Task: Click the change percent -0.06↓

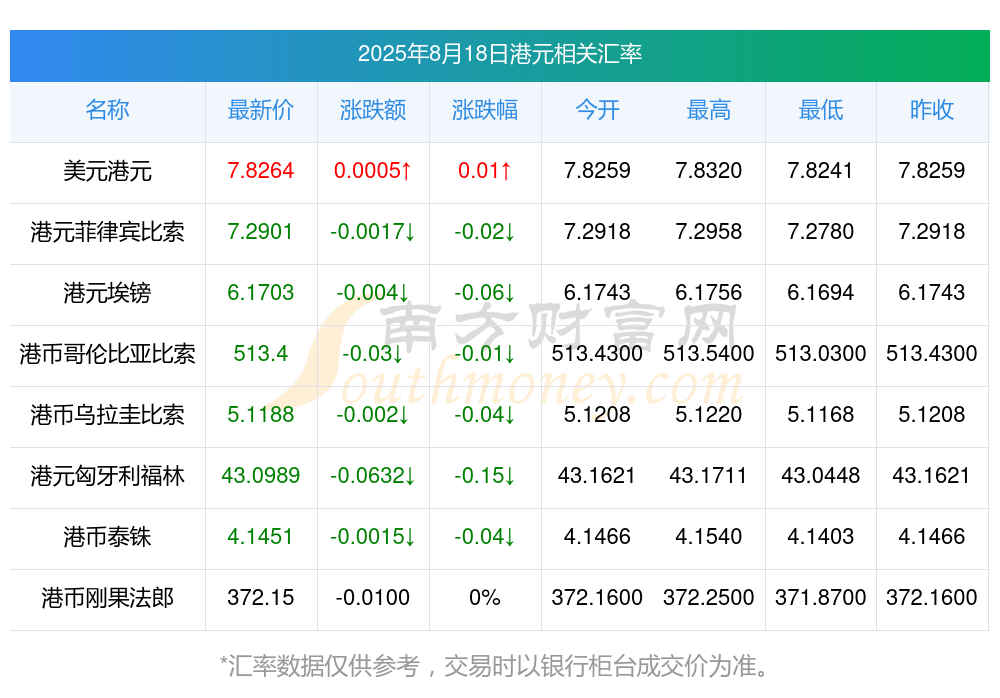Action: (485, 292)
